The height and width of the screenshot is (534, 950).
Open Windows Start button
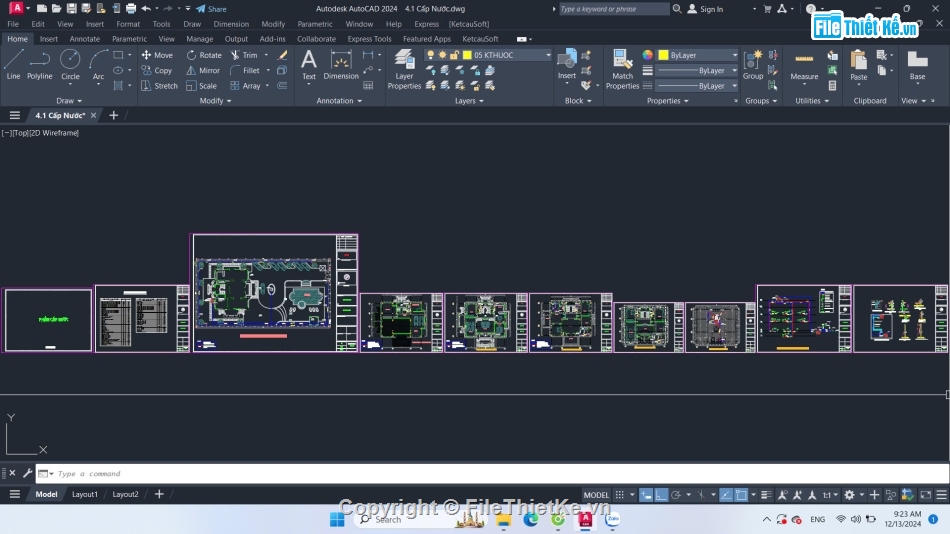pyautogui.click(x=337, y=519)
